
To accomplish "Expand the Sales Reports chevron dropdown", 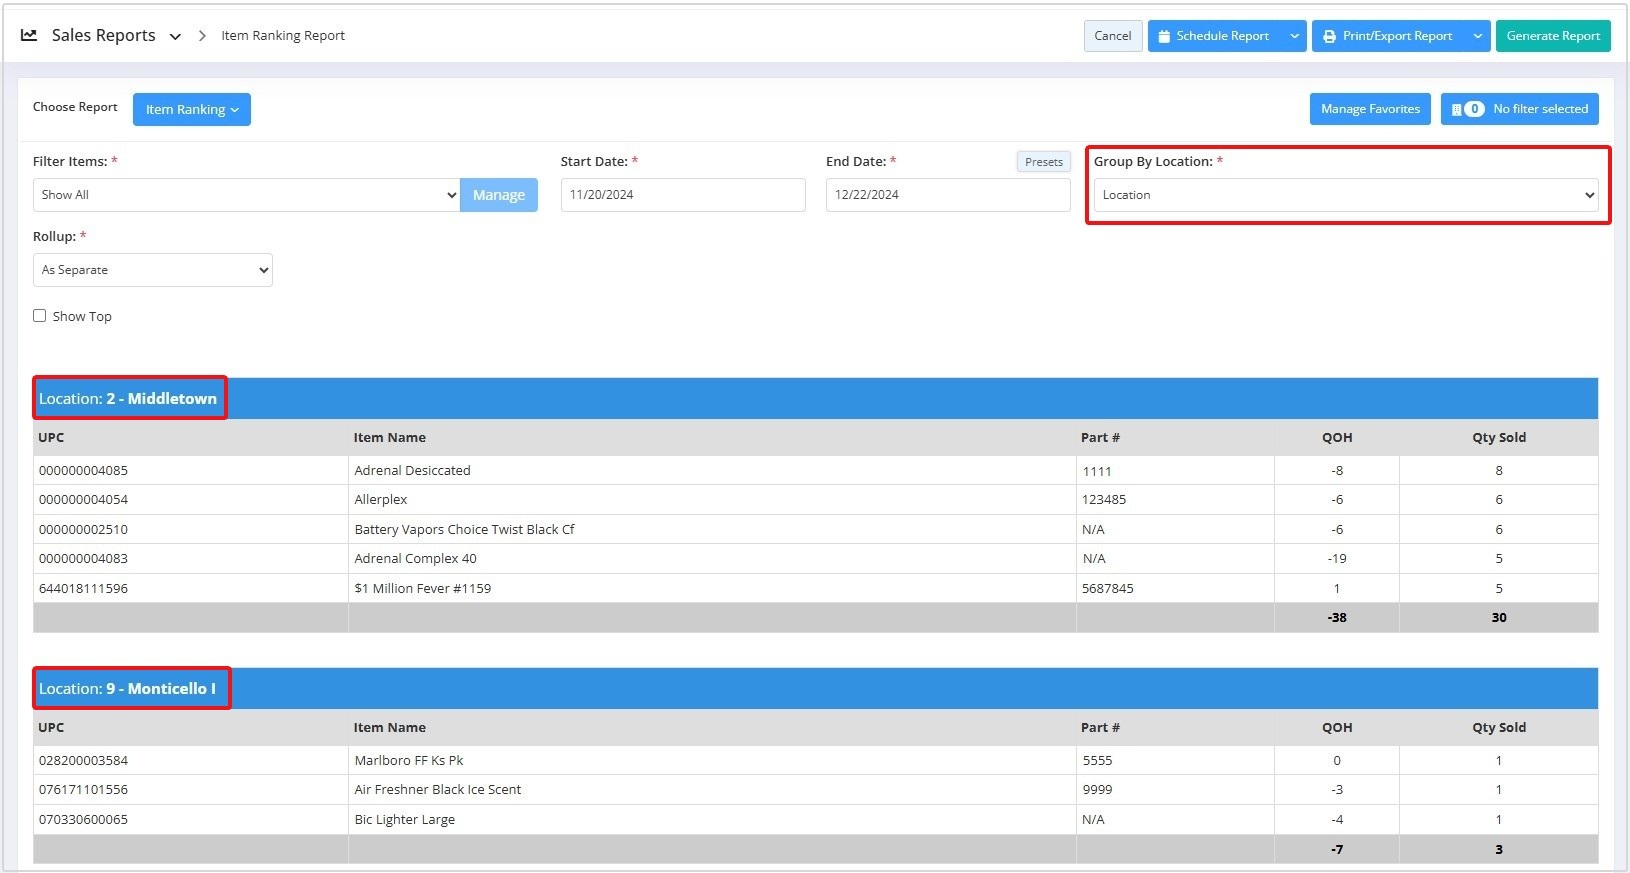I will pyautogui.click(x=175, y=36).
